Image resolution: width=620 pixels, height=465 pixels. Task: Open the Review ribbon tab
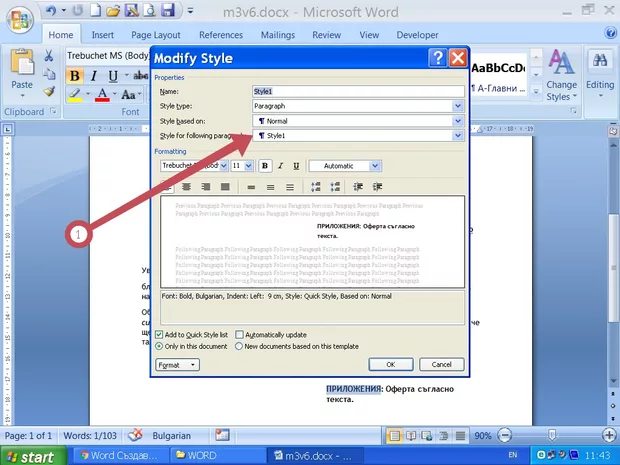click(x=326, y=35)
